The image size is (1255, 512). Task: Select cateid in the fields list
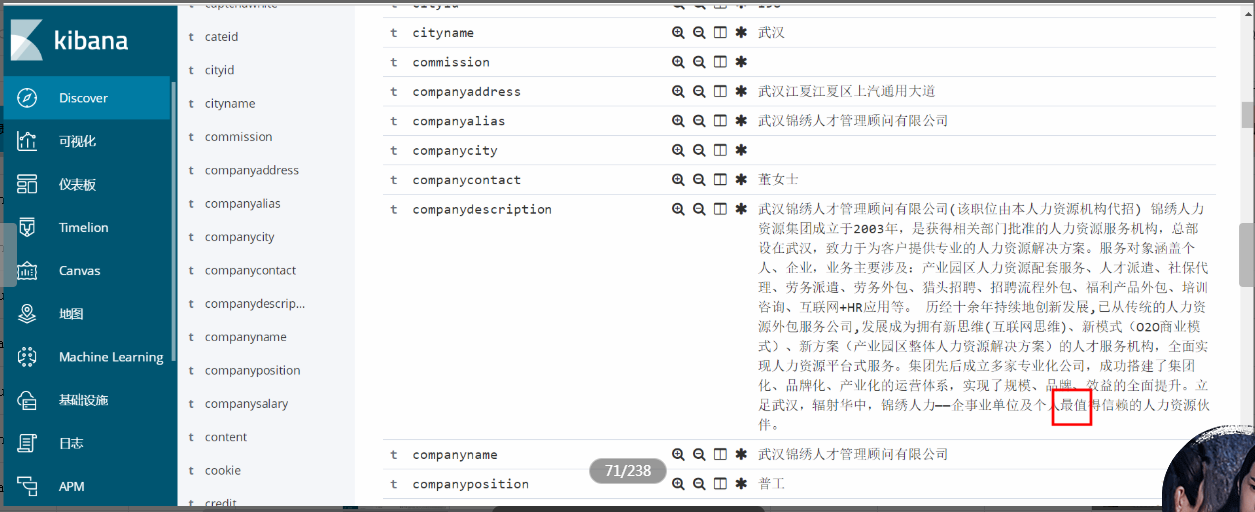pos(221,37)
